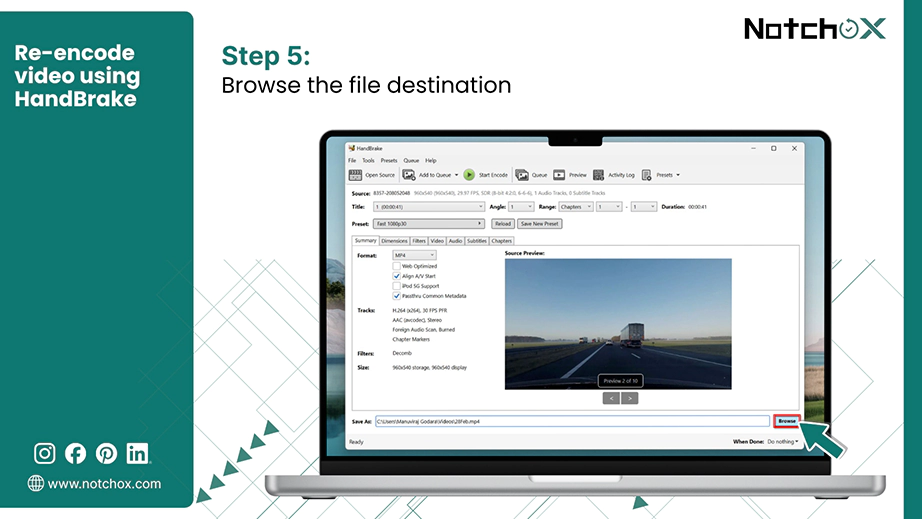Image resolution: width=922 pixels, height=519 pixels.
Task: Open the Presets menu in the menu bar
Action: [389, 160]
